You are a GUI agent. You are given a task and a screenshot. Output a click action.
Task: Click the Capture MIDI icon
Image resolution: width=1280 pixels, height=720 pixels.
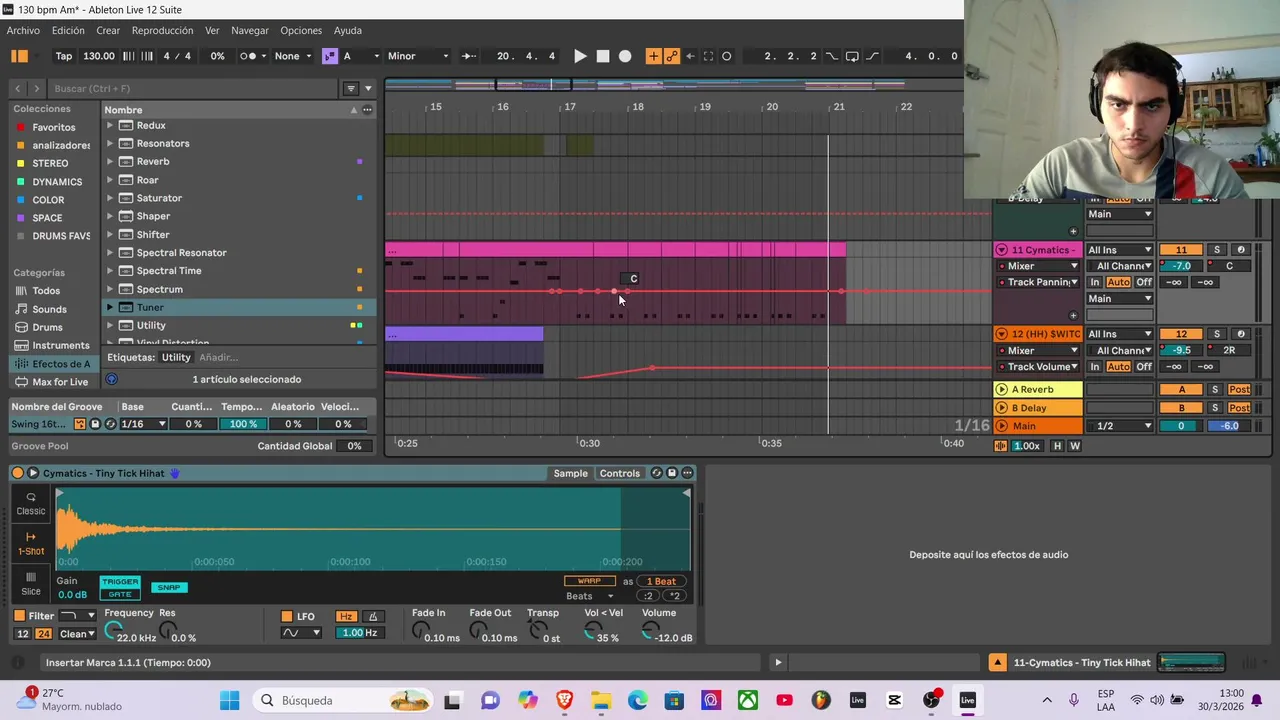pos(708,56)
